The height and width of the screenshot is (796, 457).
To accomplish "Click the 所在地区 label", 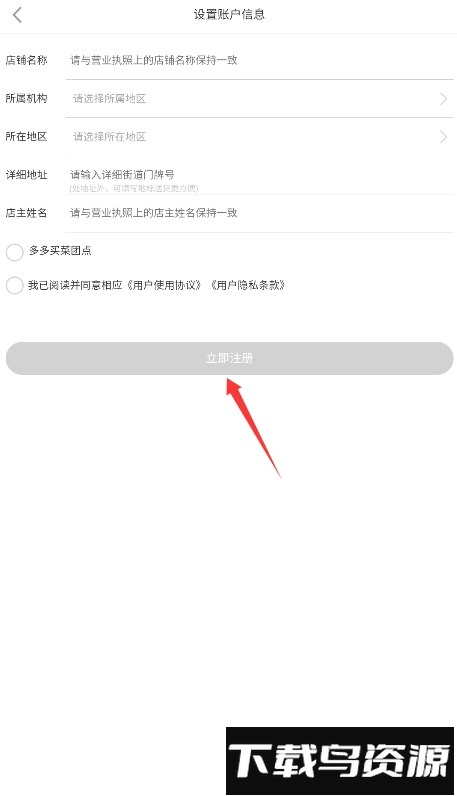I will point(26,137).
